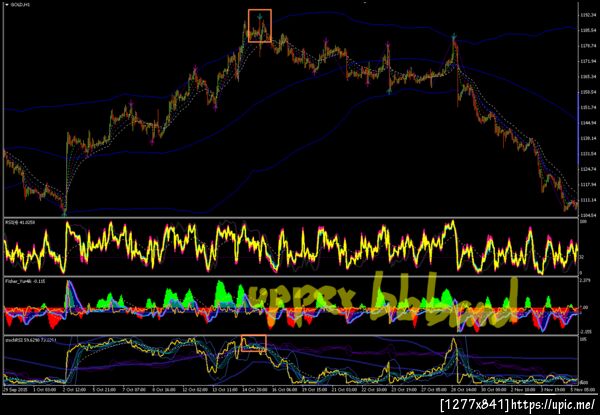Select the cyan down-arrow marker at the 28 Oct peak
The height and width of the screenshot is (415, 600).
tap(454, 37)
